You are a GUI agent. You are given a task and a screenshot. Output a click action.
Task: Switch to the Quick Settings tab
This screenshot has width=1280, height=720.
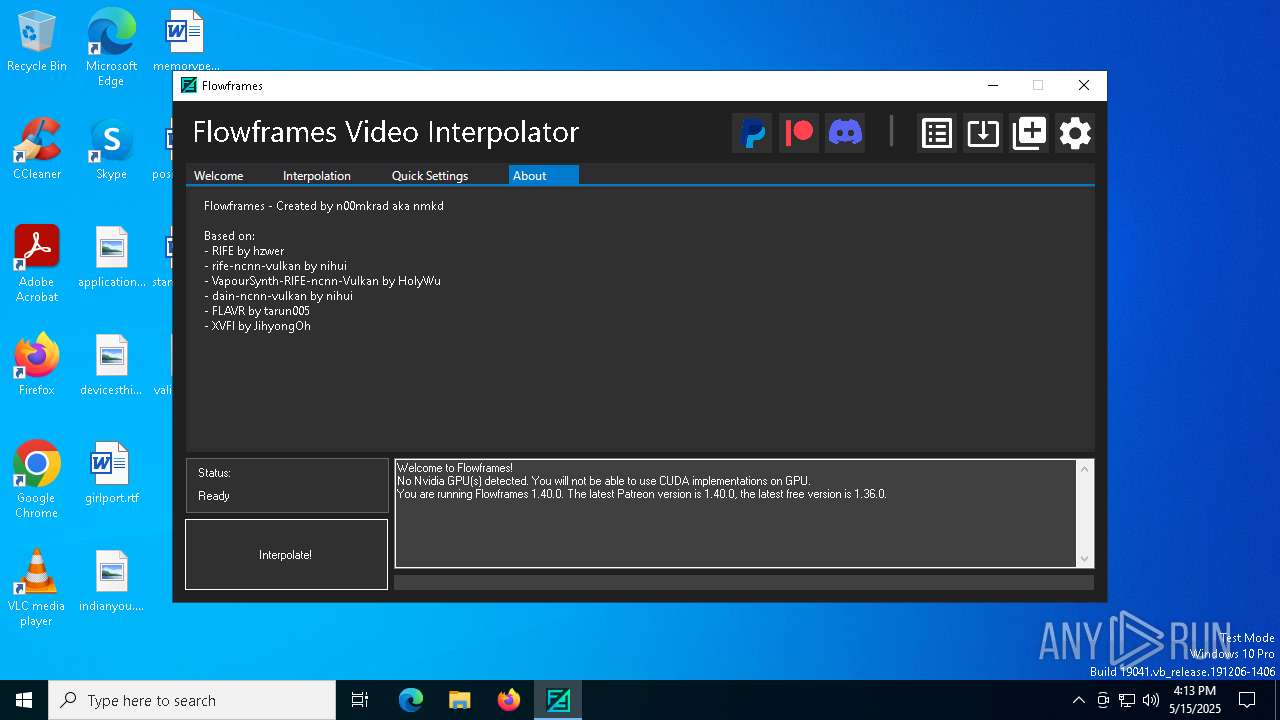[x=430, y=176]
